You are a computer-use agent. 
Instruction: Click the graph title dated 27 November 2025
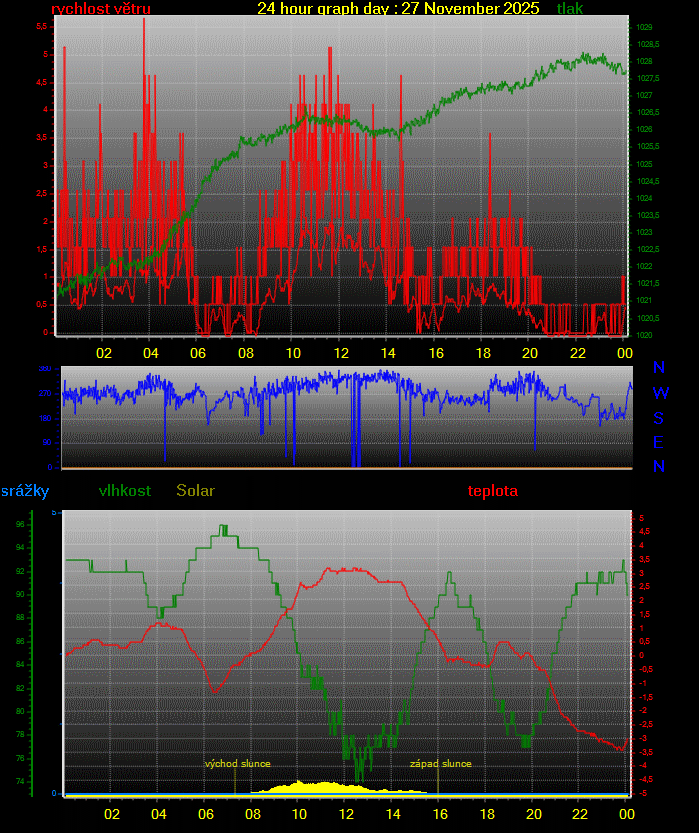[398, 9]
